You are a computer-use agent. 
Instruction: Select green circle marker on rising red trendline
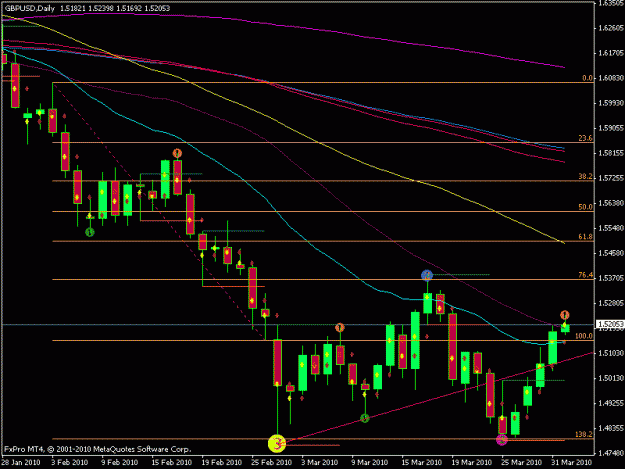click(365, 418)
